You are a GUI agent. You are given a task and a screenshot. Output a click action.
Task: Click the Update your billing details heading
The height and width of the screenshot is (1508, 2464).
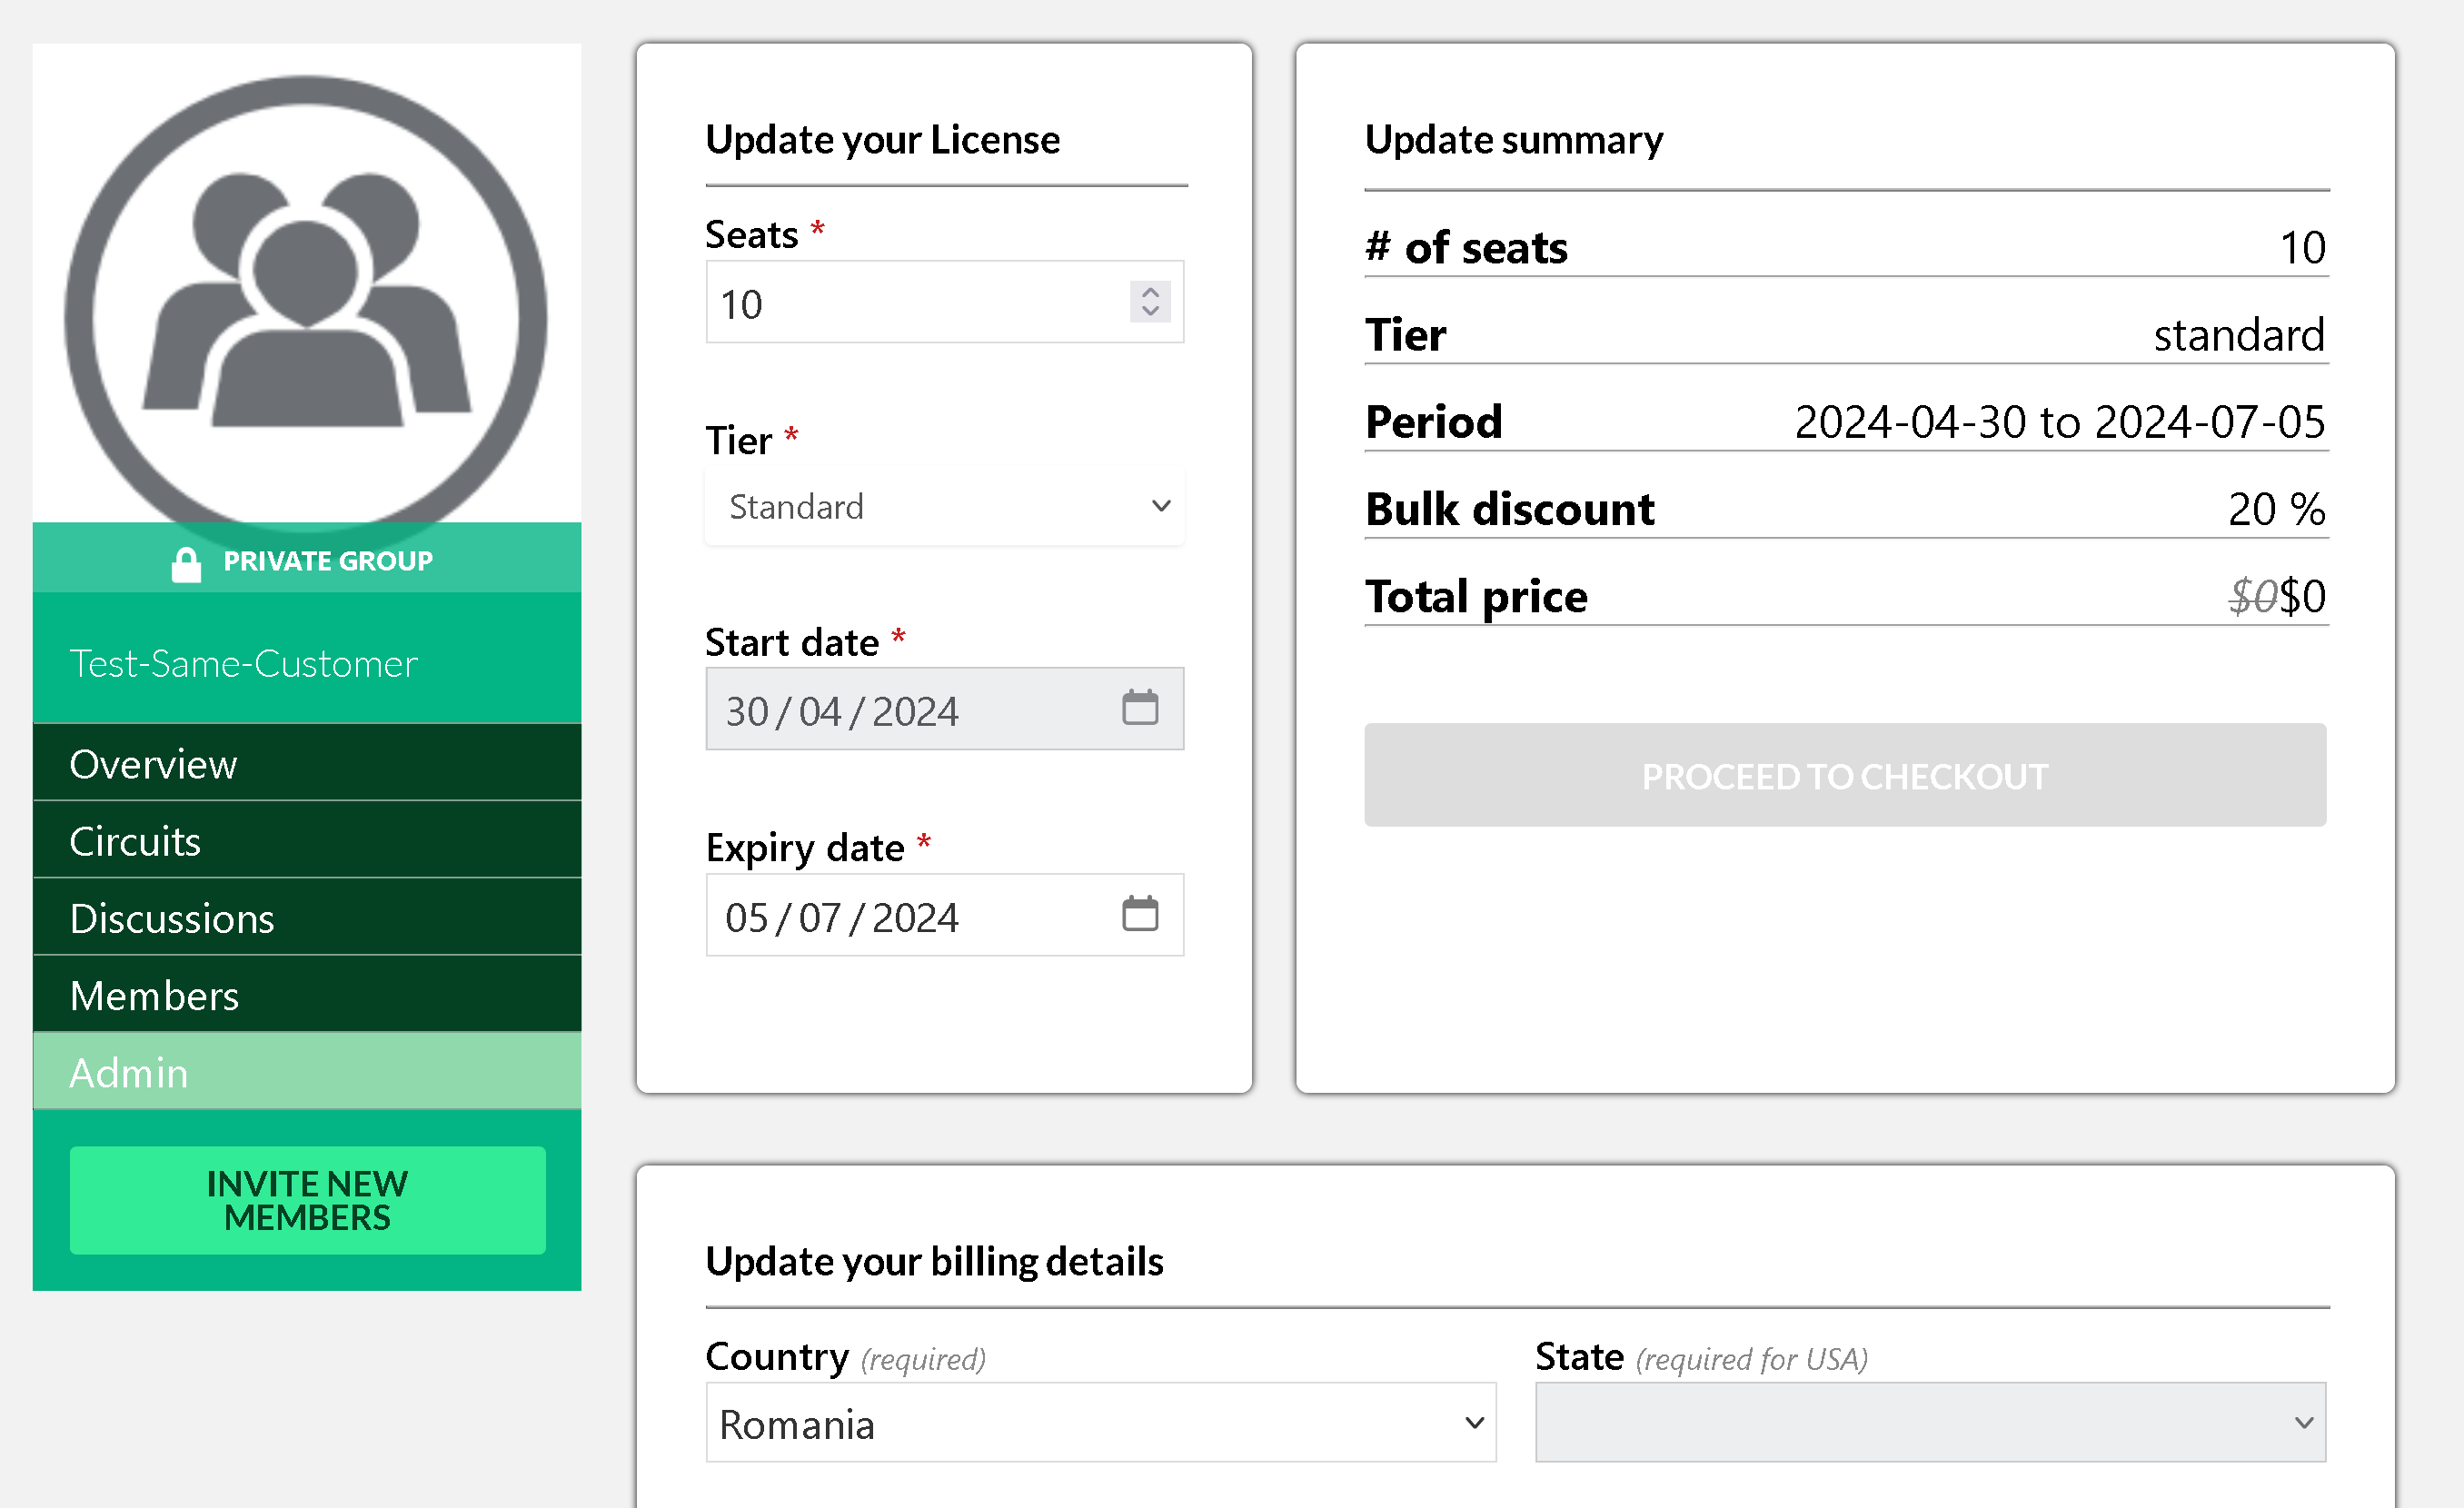coord(934,1261)
